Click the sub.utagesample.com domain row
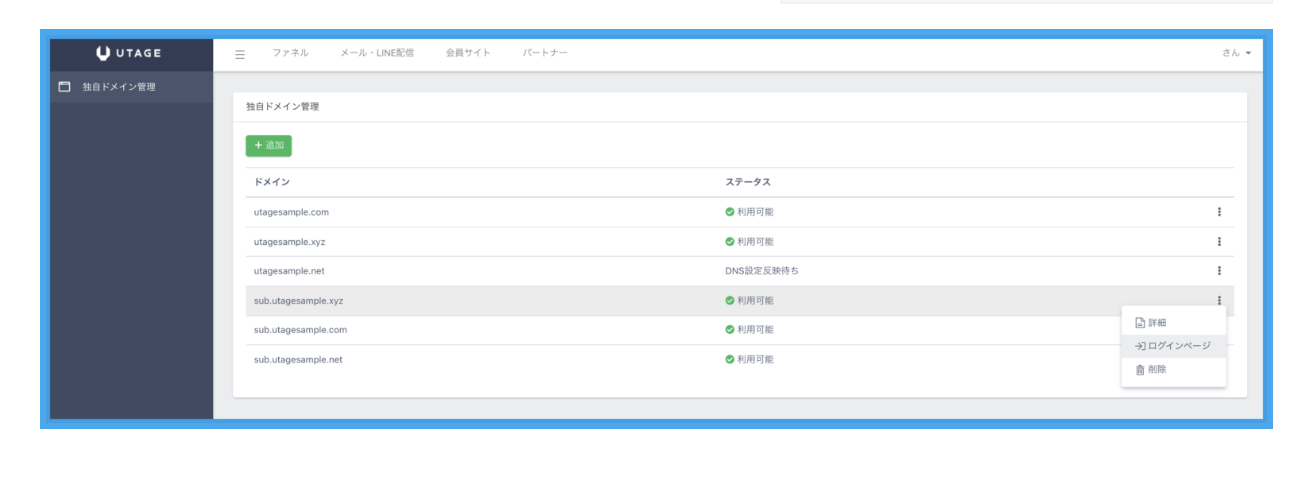 pyautogui.click(x=300, y=330)
